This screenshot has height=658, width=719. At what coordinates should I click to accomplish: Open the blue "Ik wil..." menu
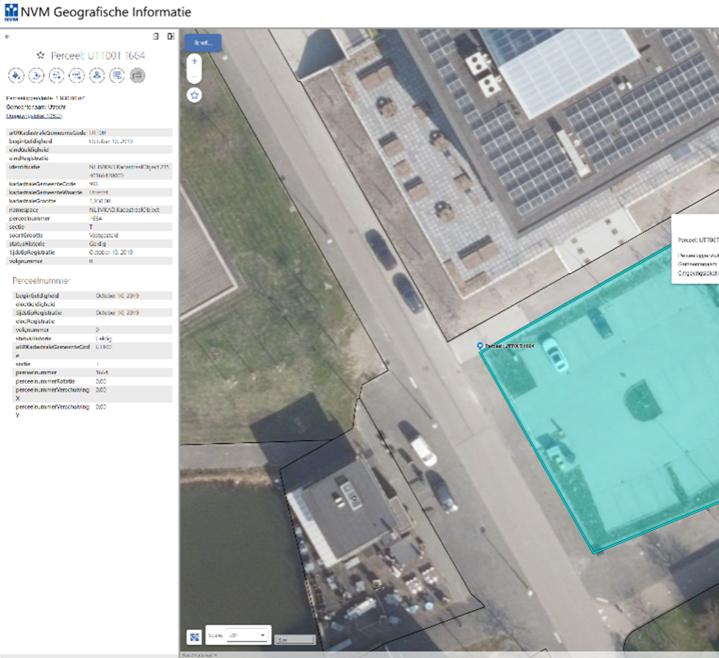click(x=202, y=42)
